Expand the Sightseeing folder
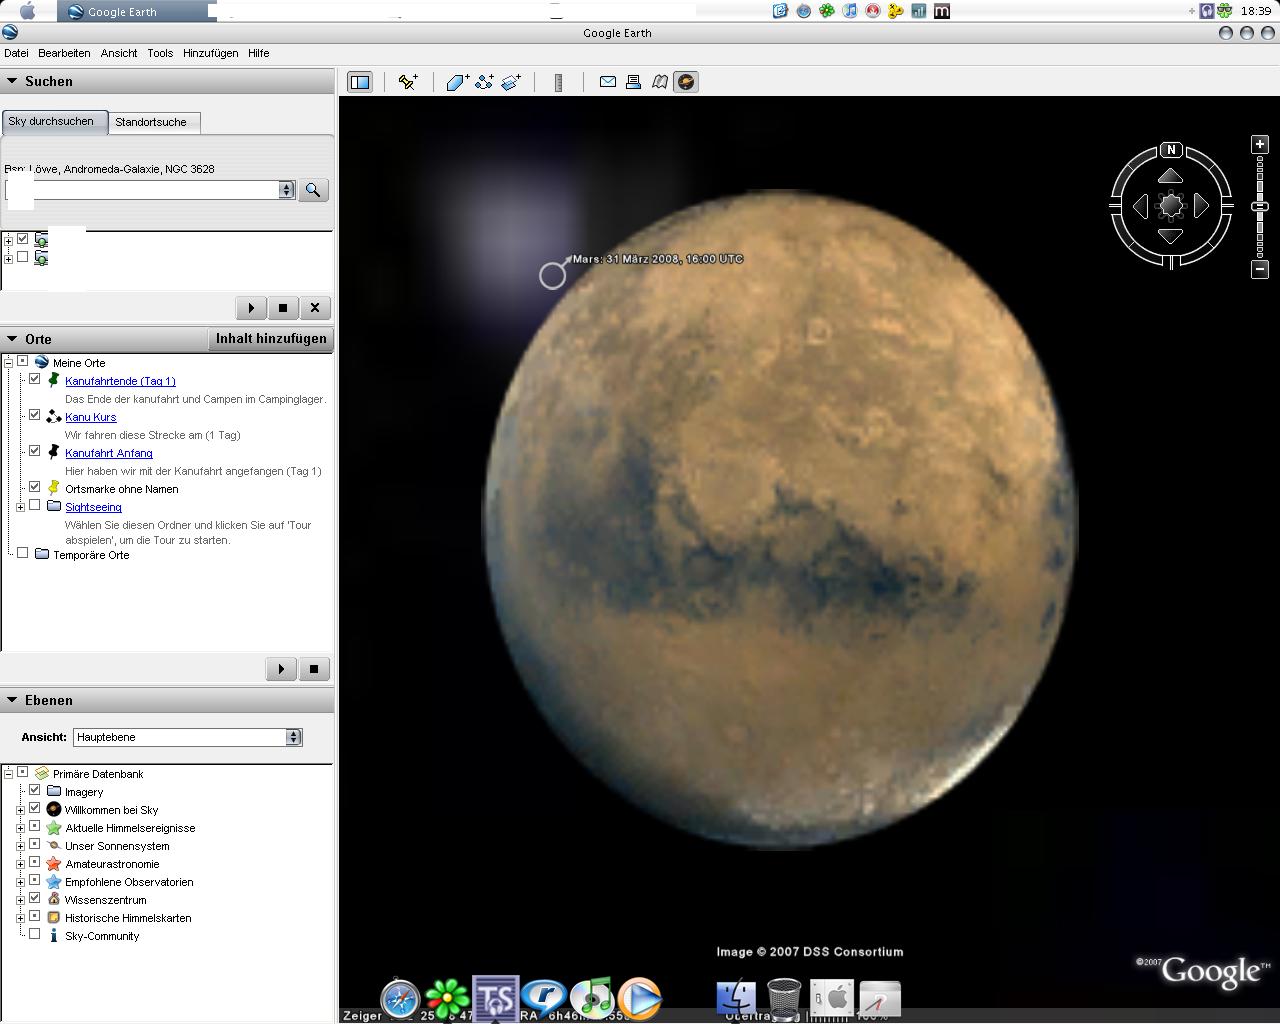Screen dimensions: 1280x1024 tap(20, 507)
